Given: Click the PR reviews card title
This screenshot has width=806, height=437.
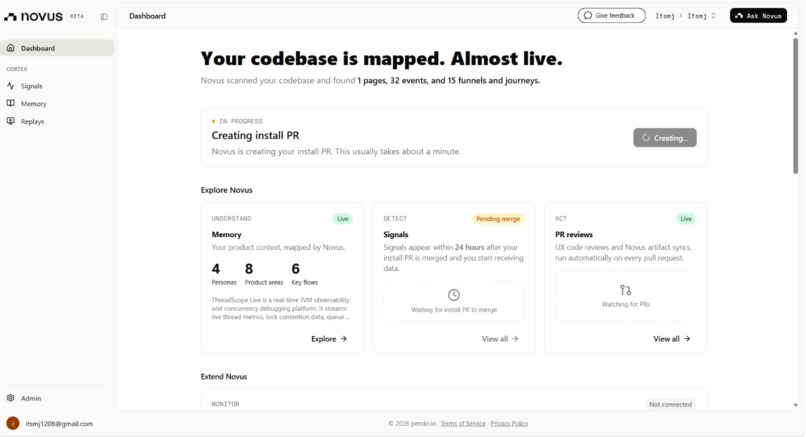Looking at the screenshot, I should 574,234.
